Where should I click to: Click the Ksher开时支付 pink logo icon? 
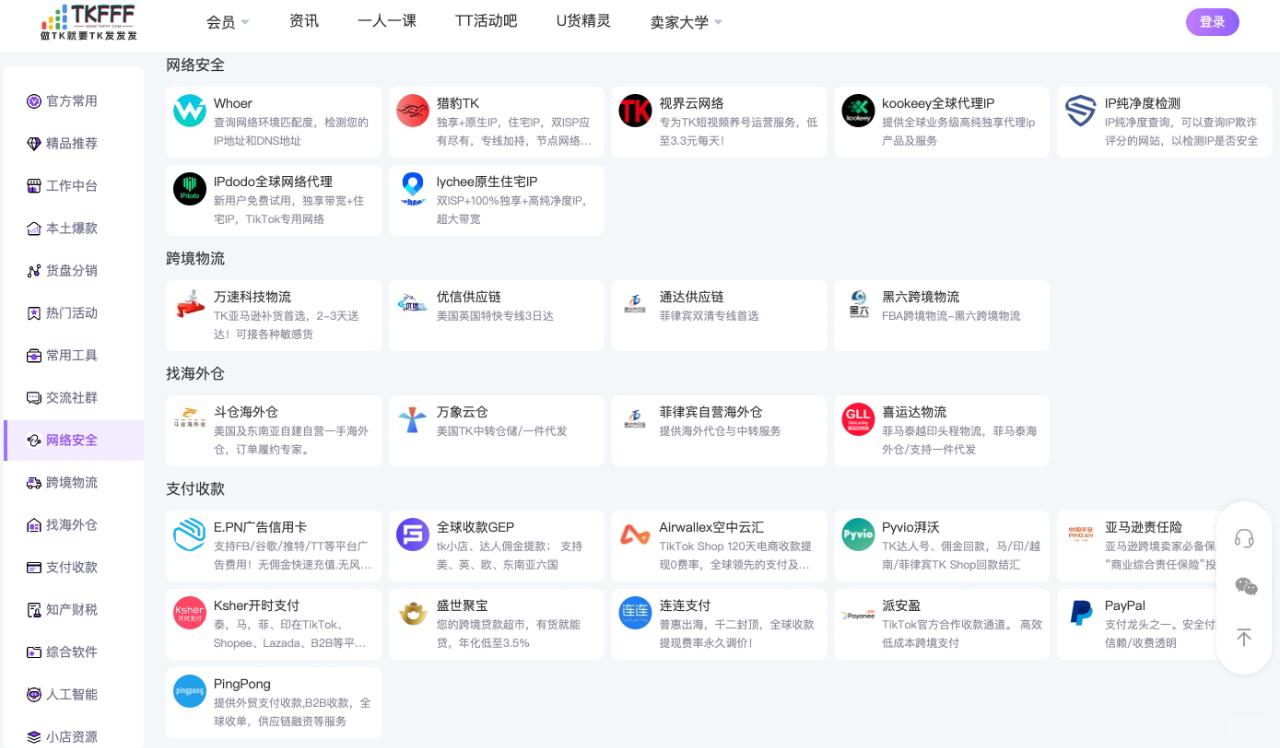coord(190,613)
